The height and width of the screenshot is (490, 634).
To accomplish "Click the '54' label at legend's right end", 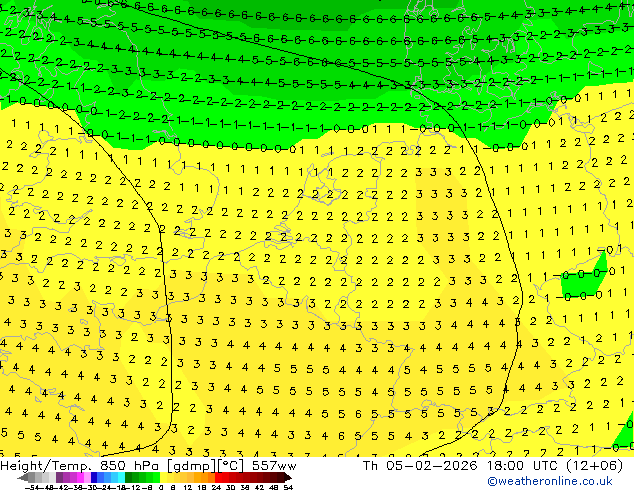I will [x=287, y=487].
